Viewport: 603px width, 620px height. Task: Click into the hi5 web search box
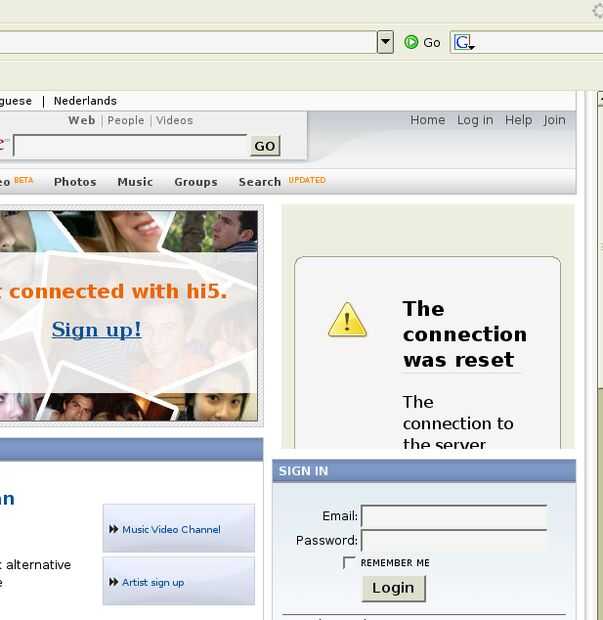130,146
